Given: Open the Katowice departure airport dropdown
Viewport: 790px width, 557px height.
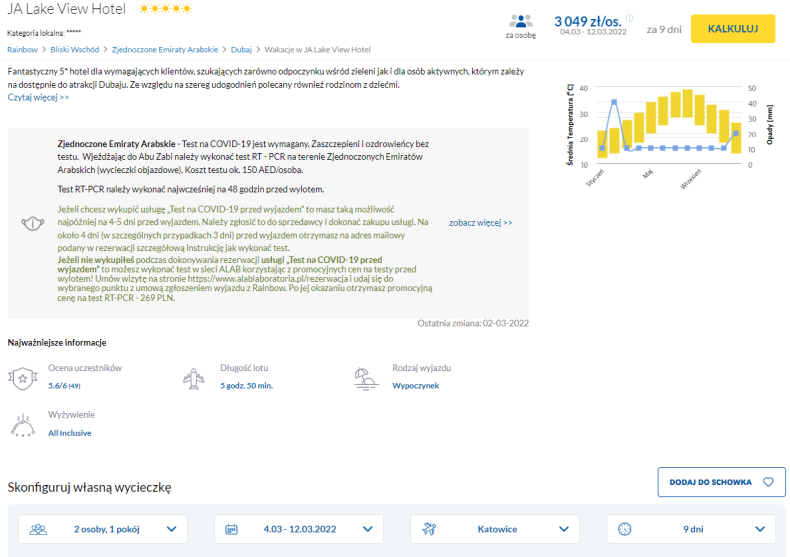Looking at the screenshot, I should tap(495, 529).
